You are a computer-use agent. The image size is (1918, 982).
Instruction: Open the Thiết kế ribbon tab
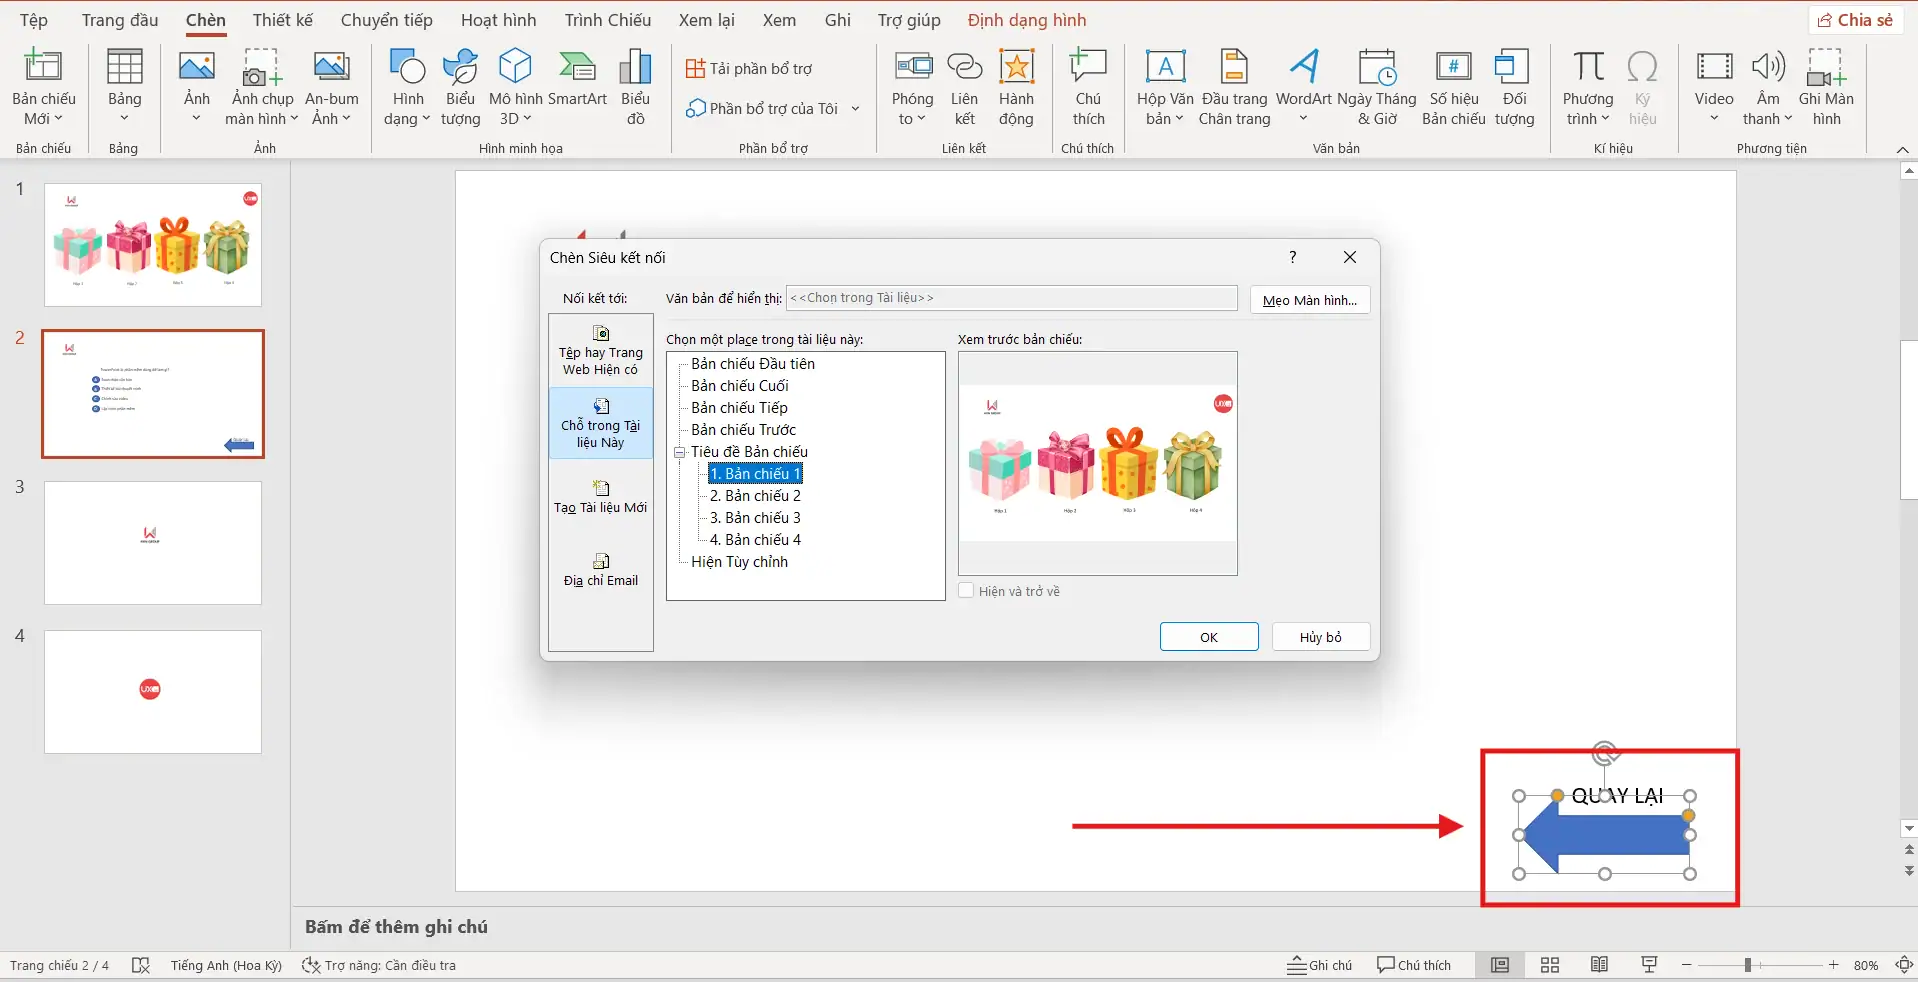pyautogui.click(x=282, y=20)
